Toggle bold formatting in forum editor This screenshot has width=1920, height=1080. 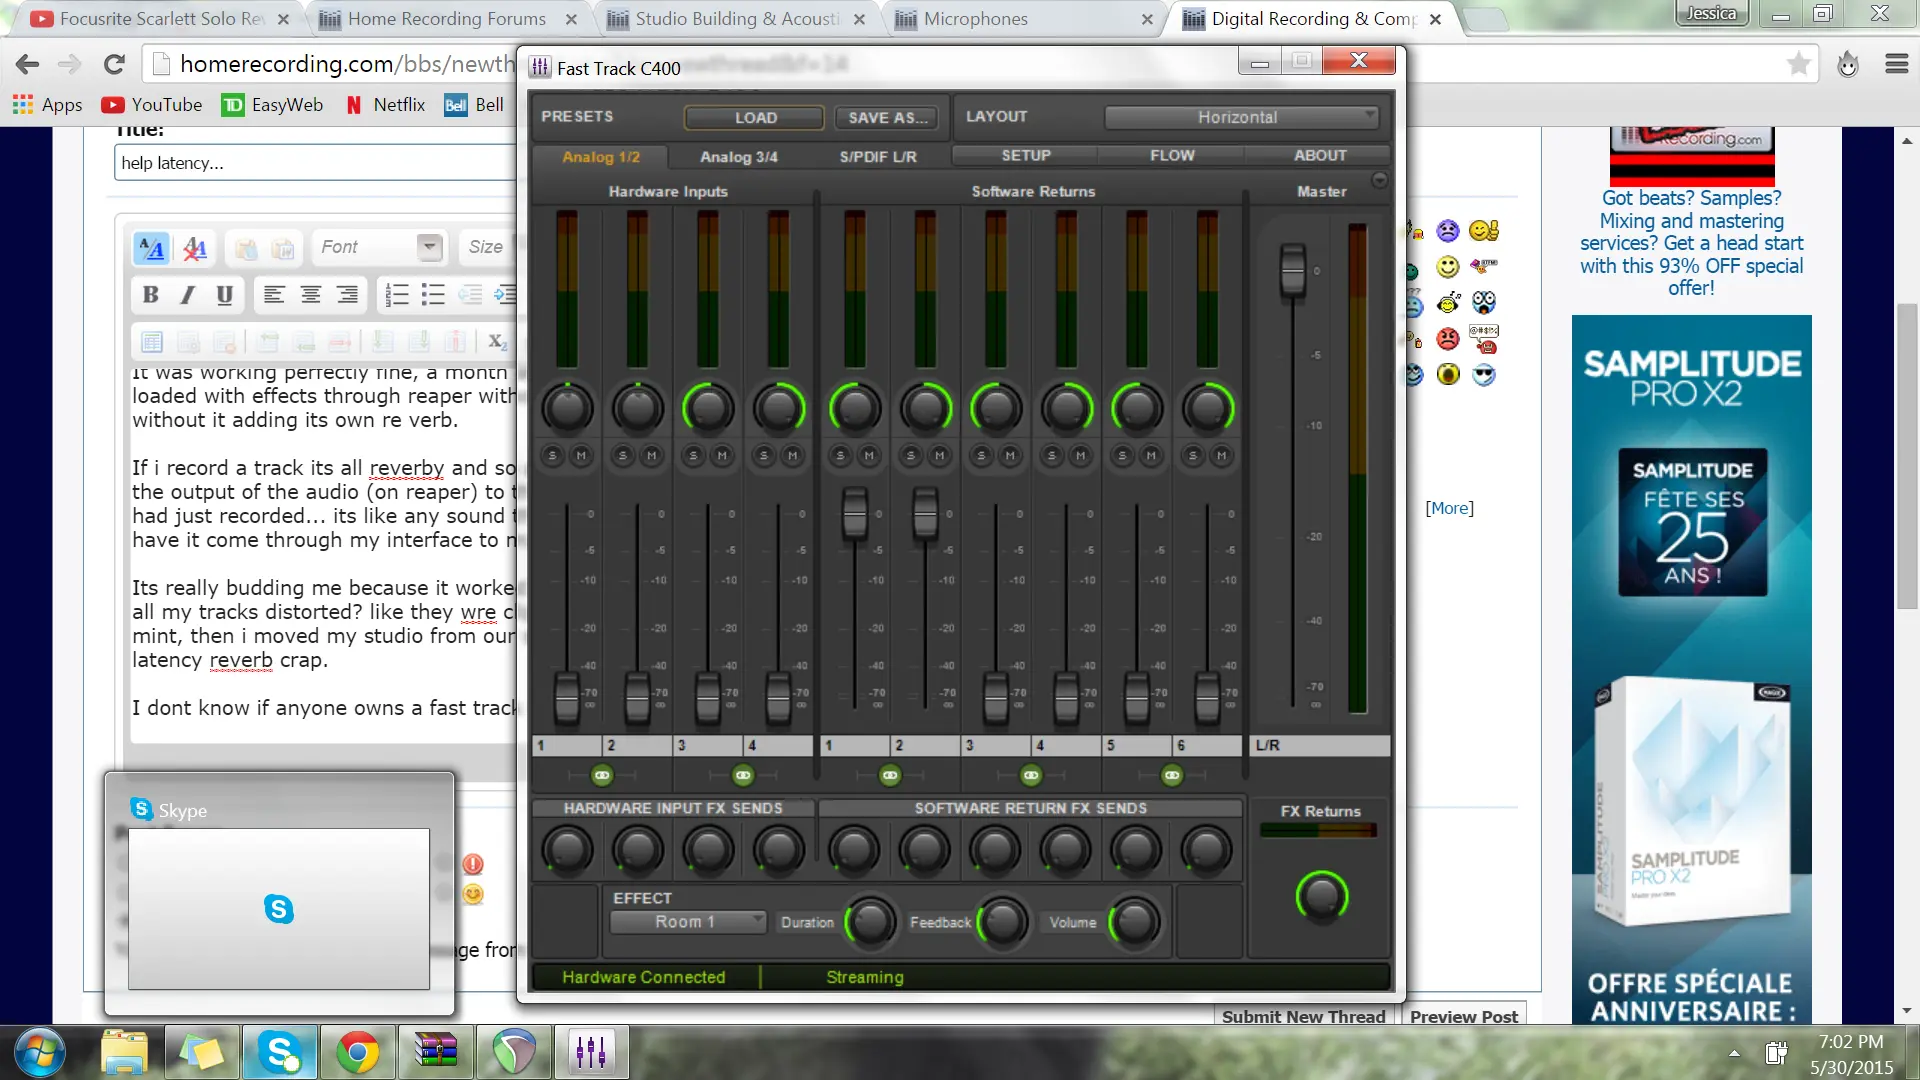pos(150,295)
